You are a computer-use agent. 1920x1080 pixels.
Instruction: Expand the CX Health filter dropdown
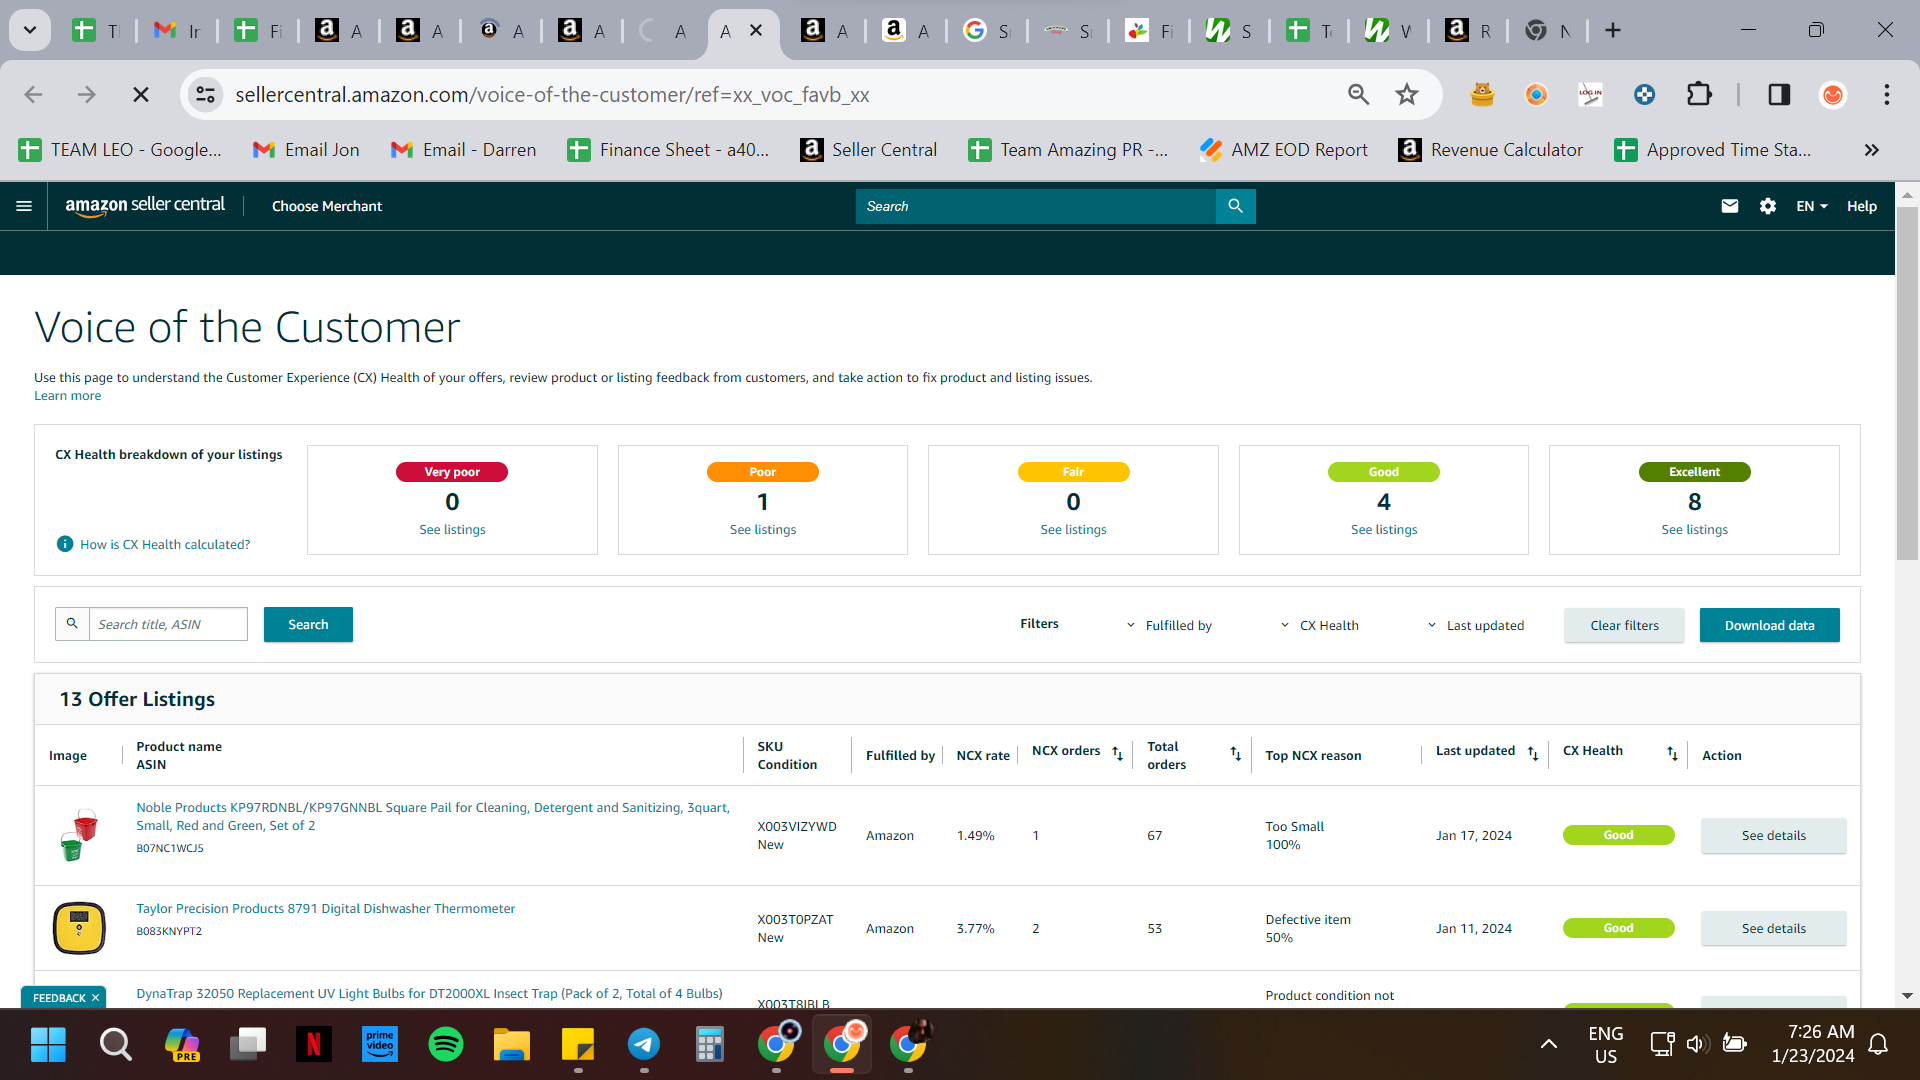(x=1319, y=625)
